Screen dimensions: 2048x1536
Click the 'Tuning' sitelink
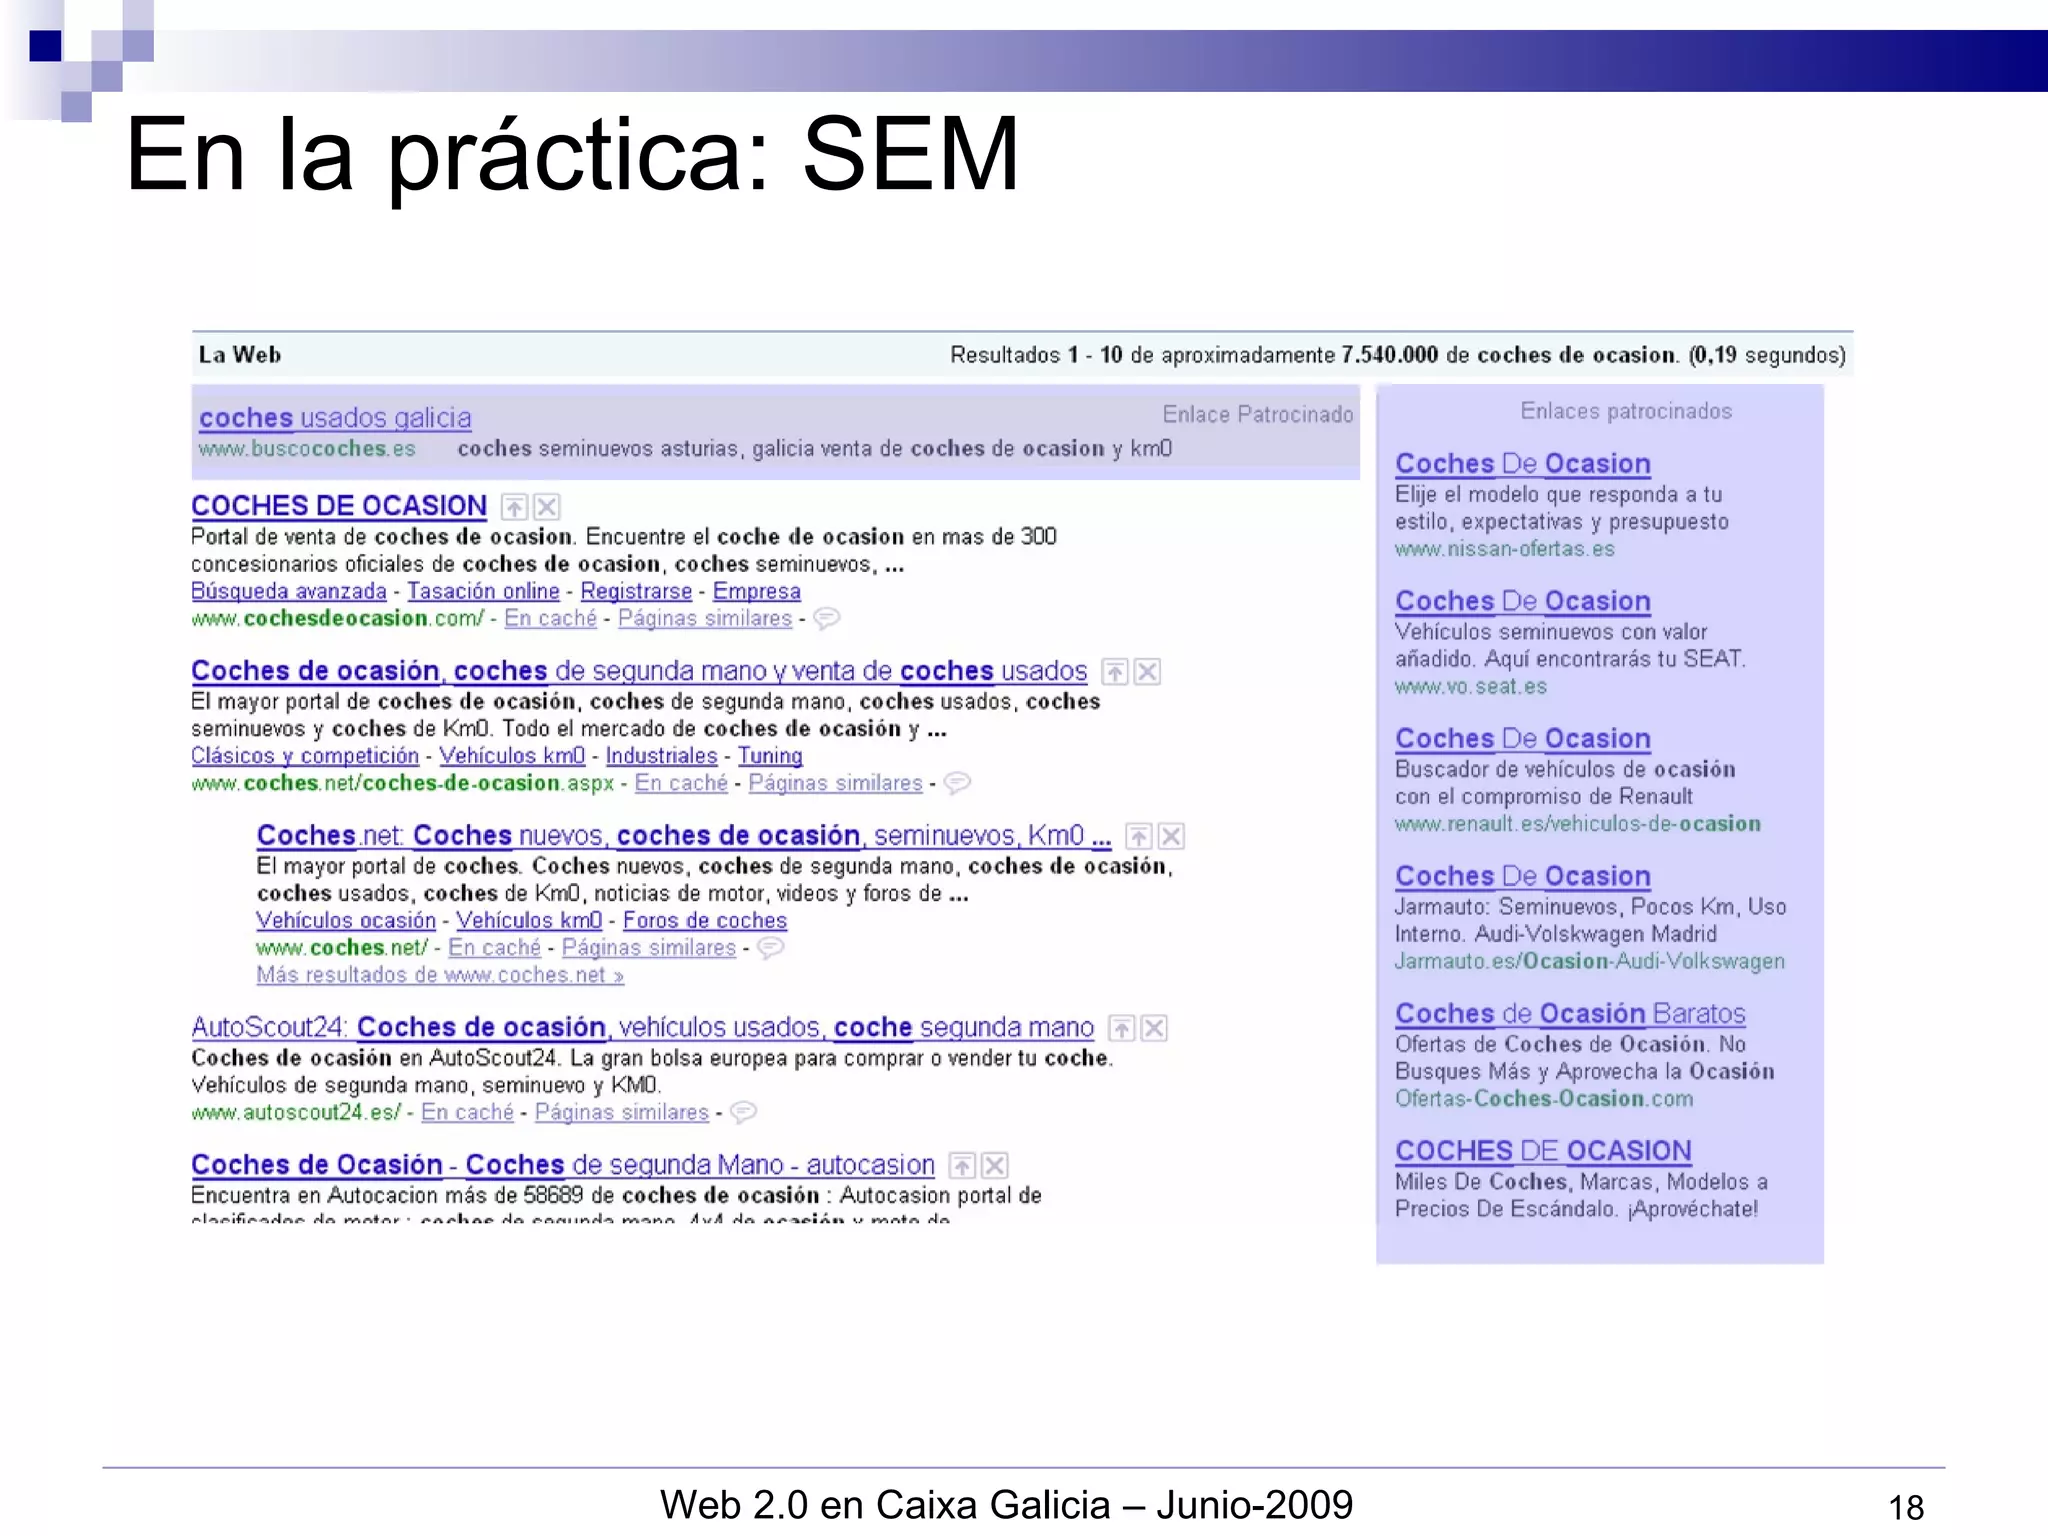770,756
